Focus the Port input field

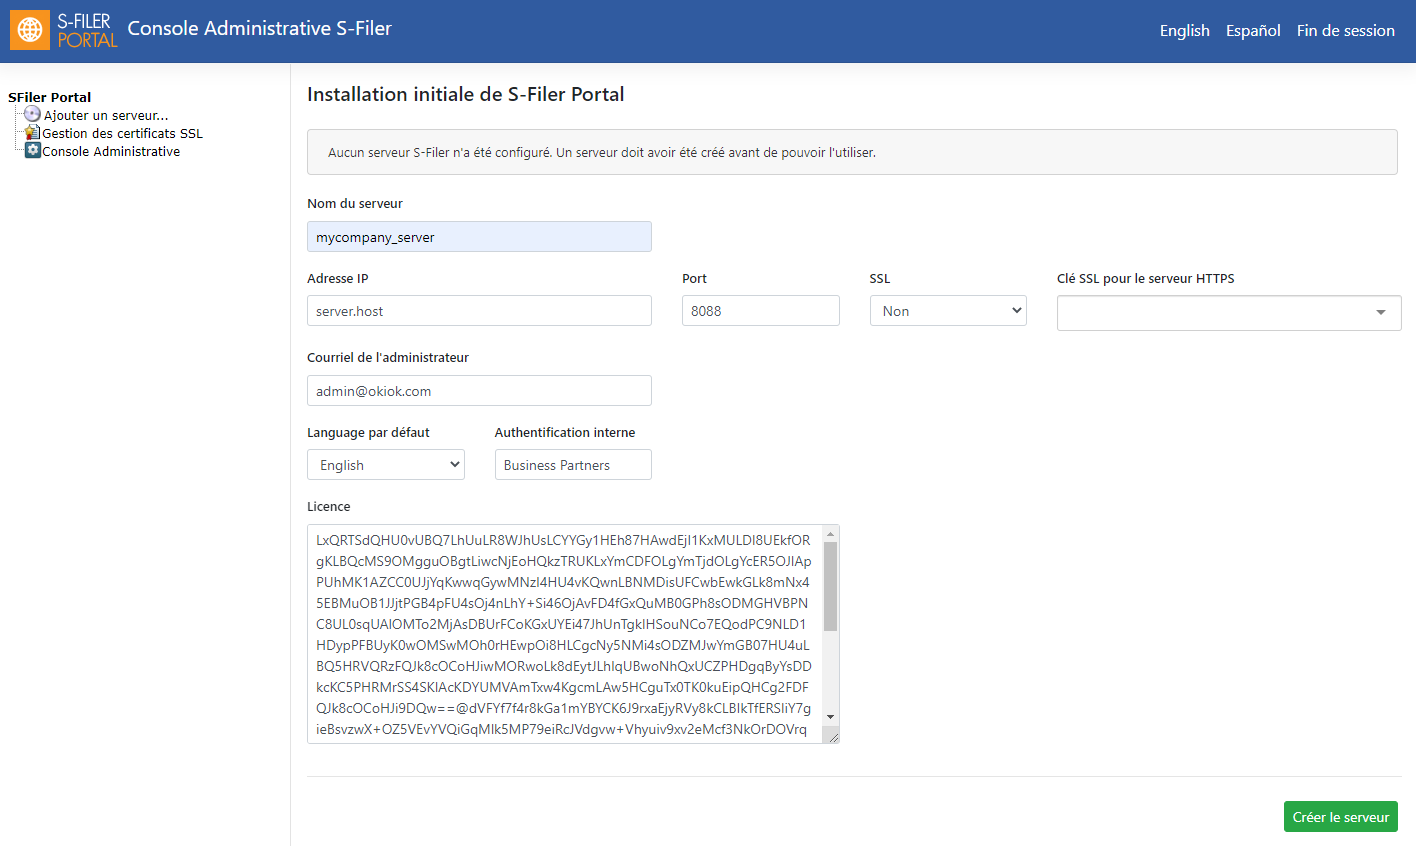click(x=760, y=311)
